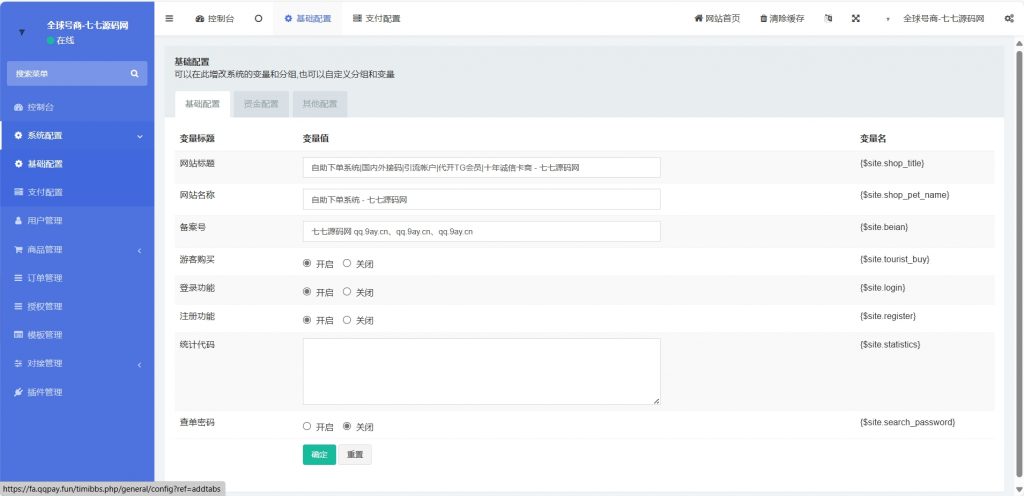Switch to the 资金配置 tab
Viewport: 1024px width, 496px height.
pyautogui.click(x=261, y=104)
